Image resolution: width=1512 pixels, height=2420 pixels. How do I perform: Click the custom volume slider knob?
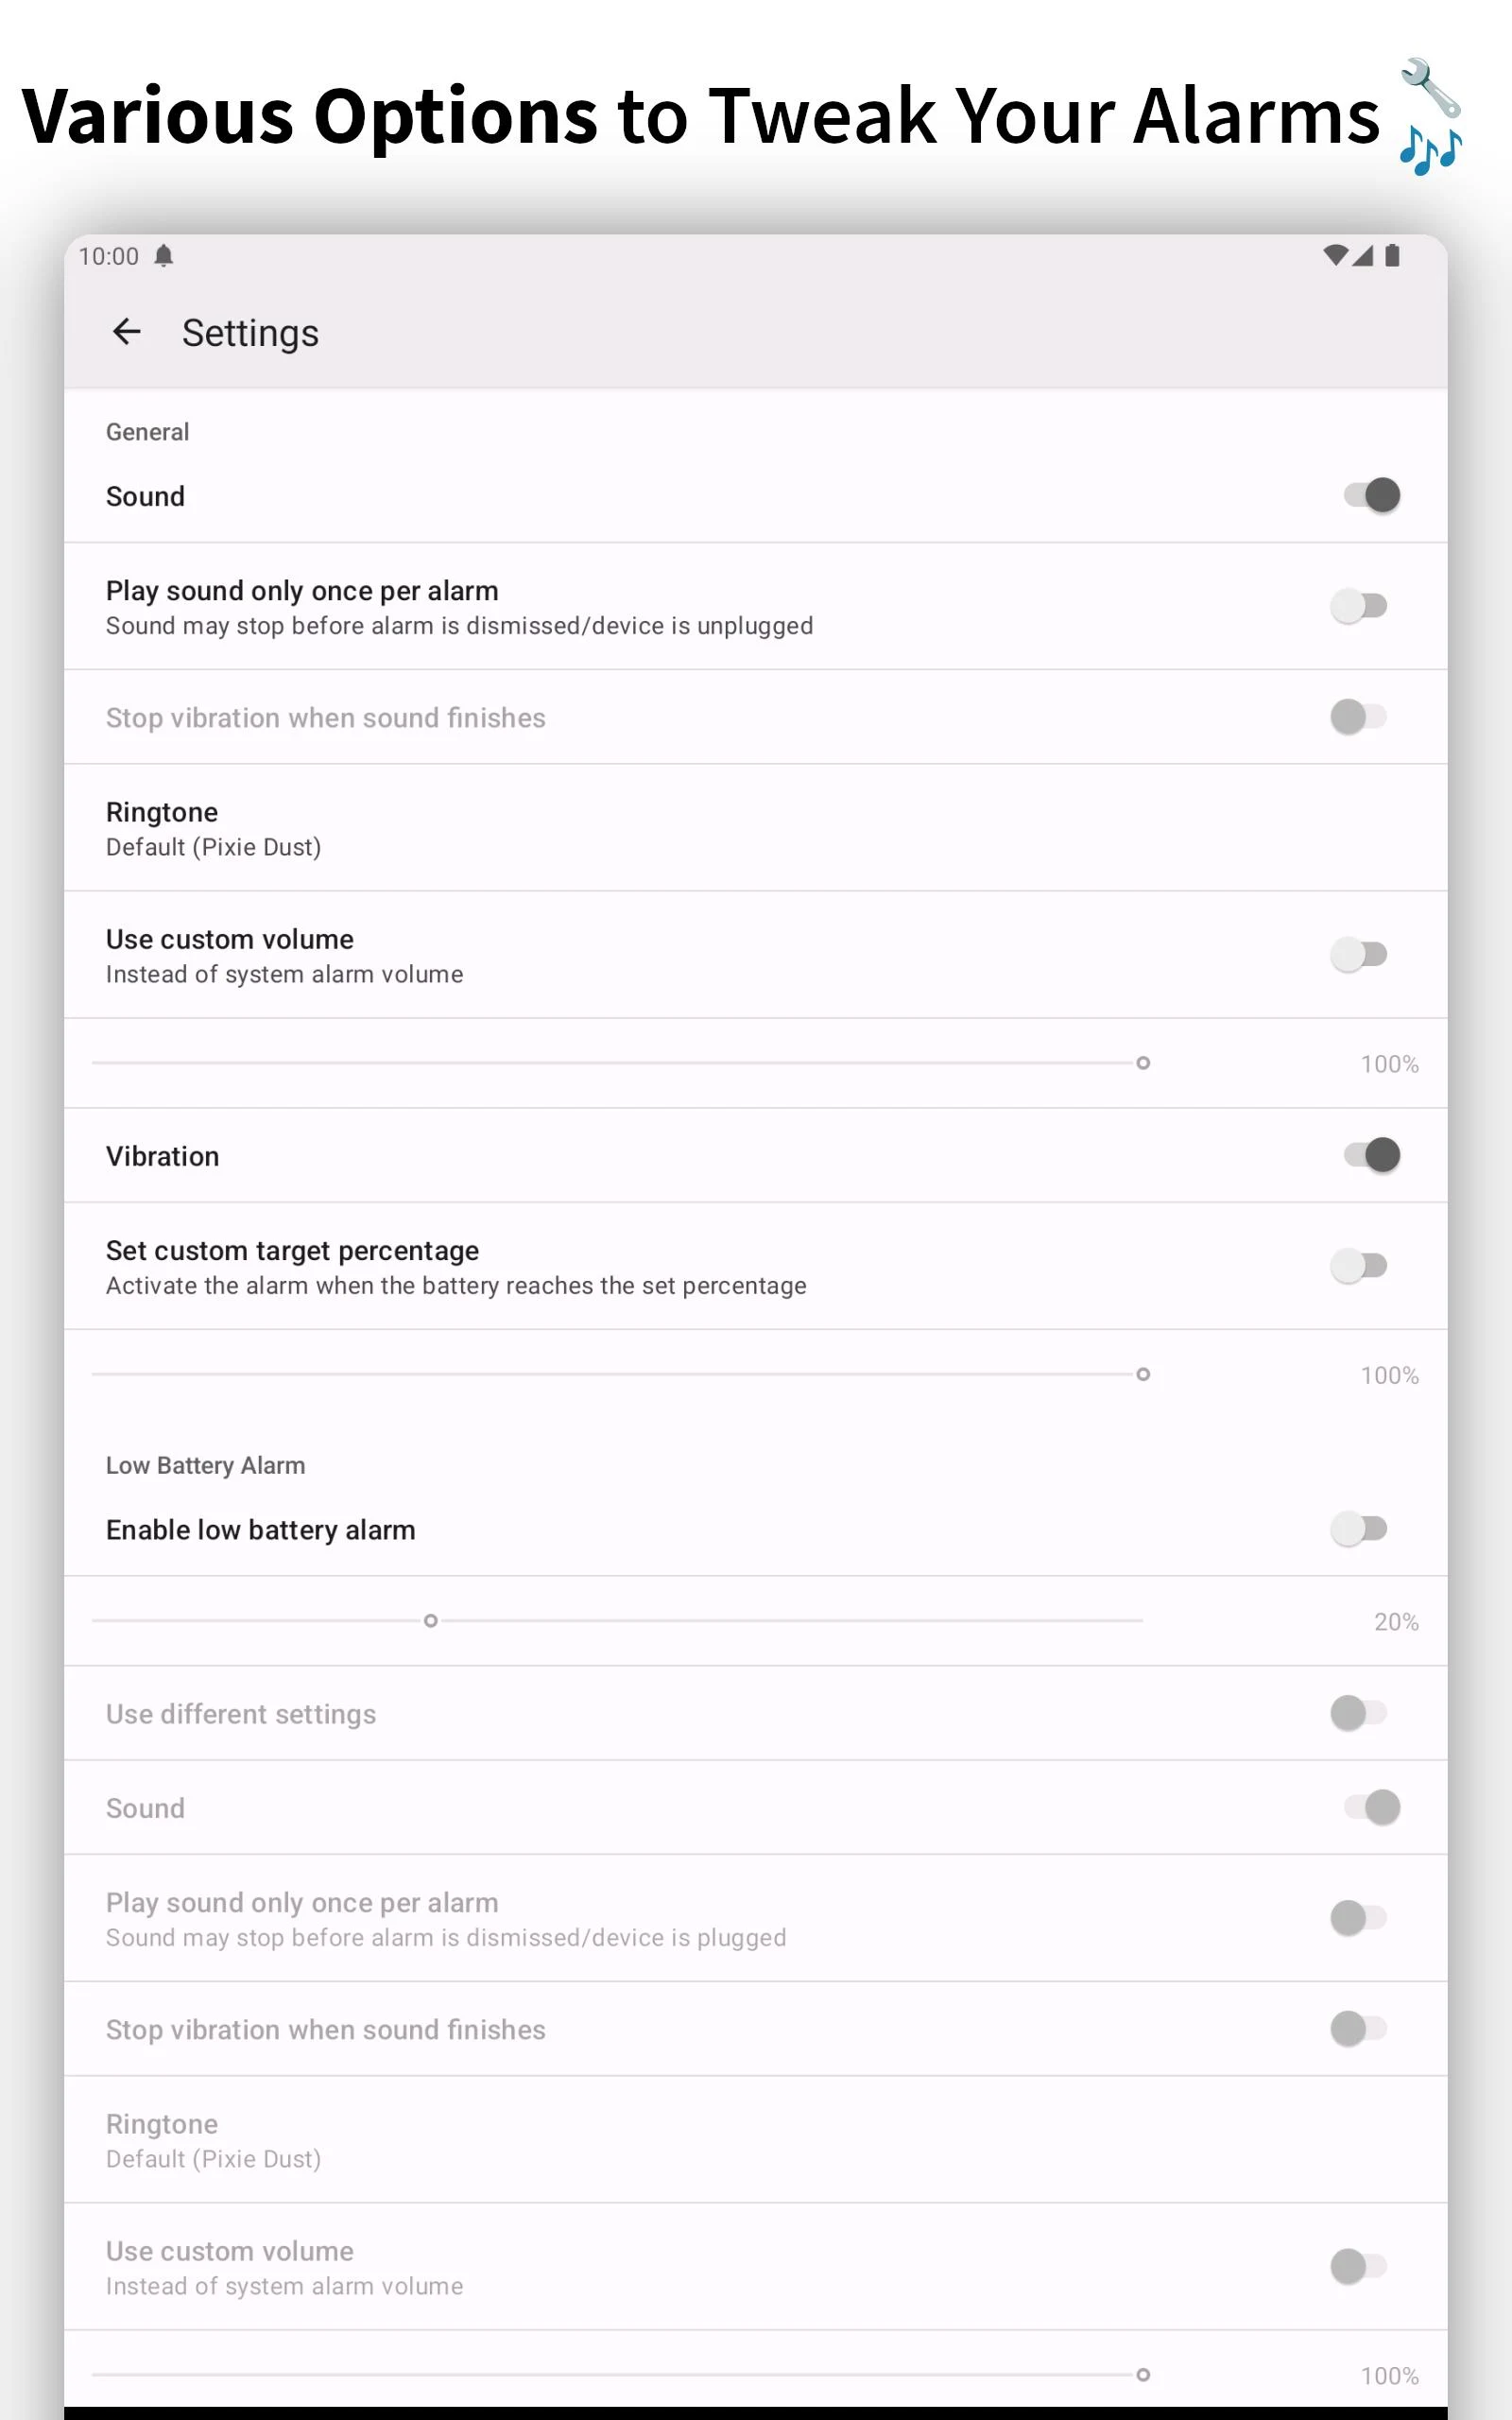point(1143,1063)
